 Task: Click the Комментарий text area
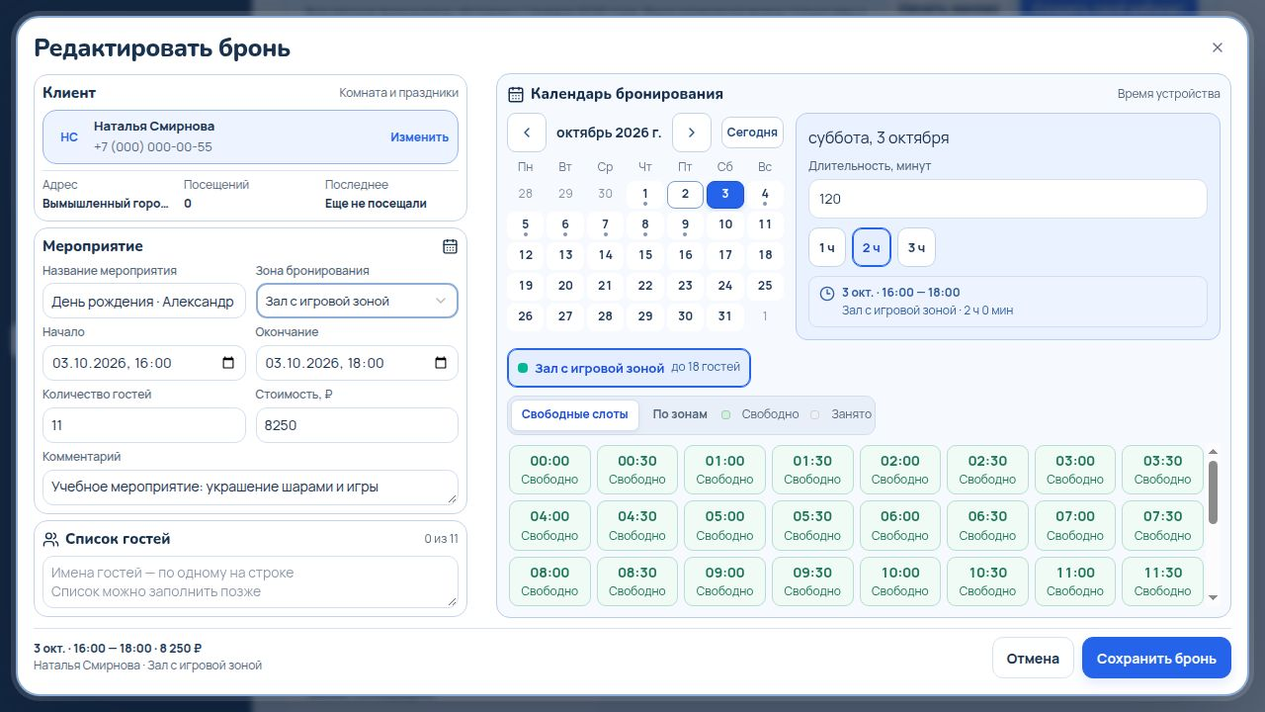click(250, 487)
